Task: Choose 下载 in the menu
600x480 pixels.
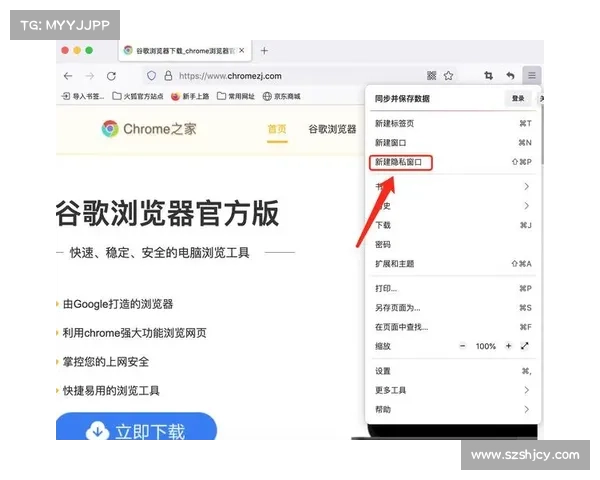Action: (383, 225)
